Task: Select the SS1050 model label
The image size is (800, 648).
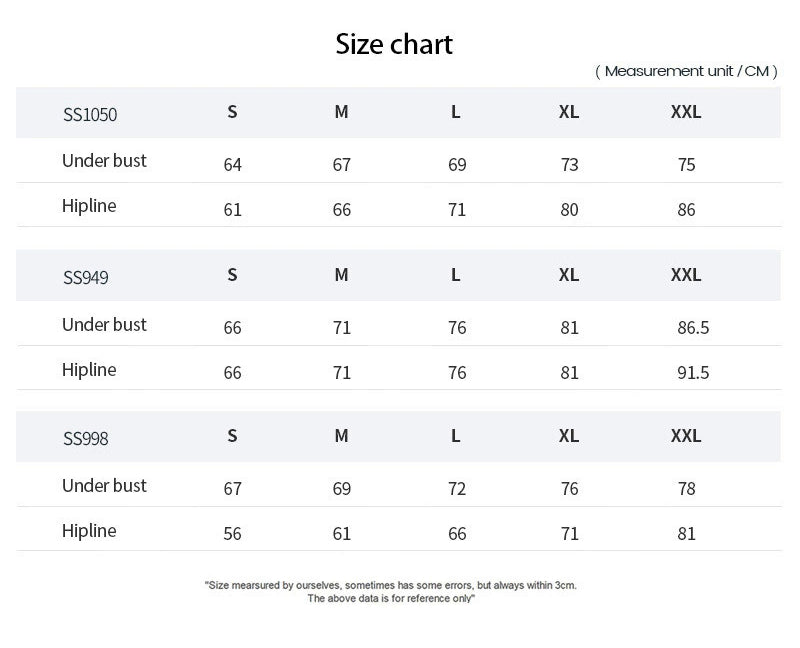Action: (x=90, y=114)
